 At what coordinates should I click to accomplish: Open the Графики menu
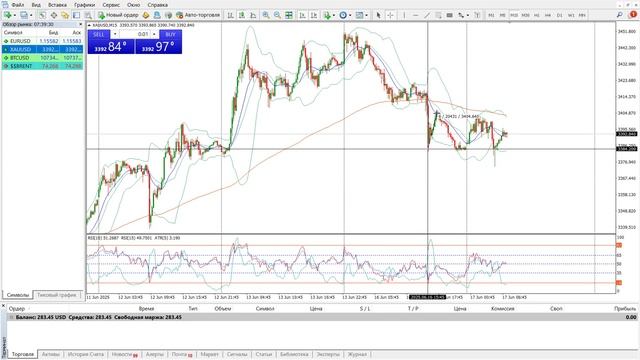(x=84, y=5)
